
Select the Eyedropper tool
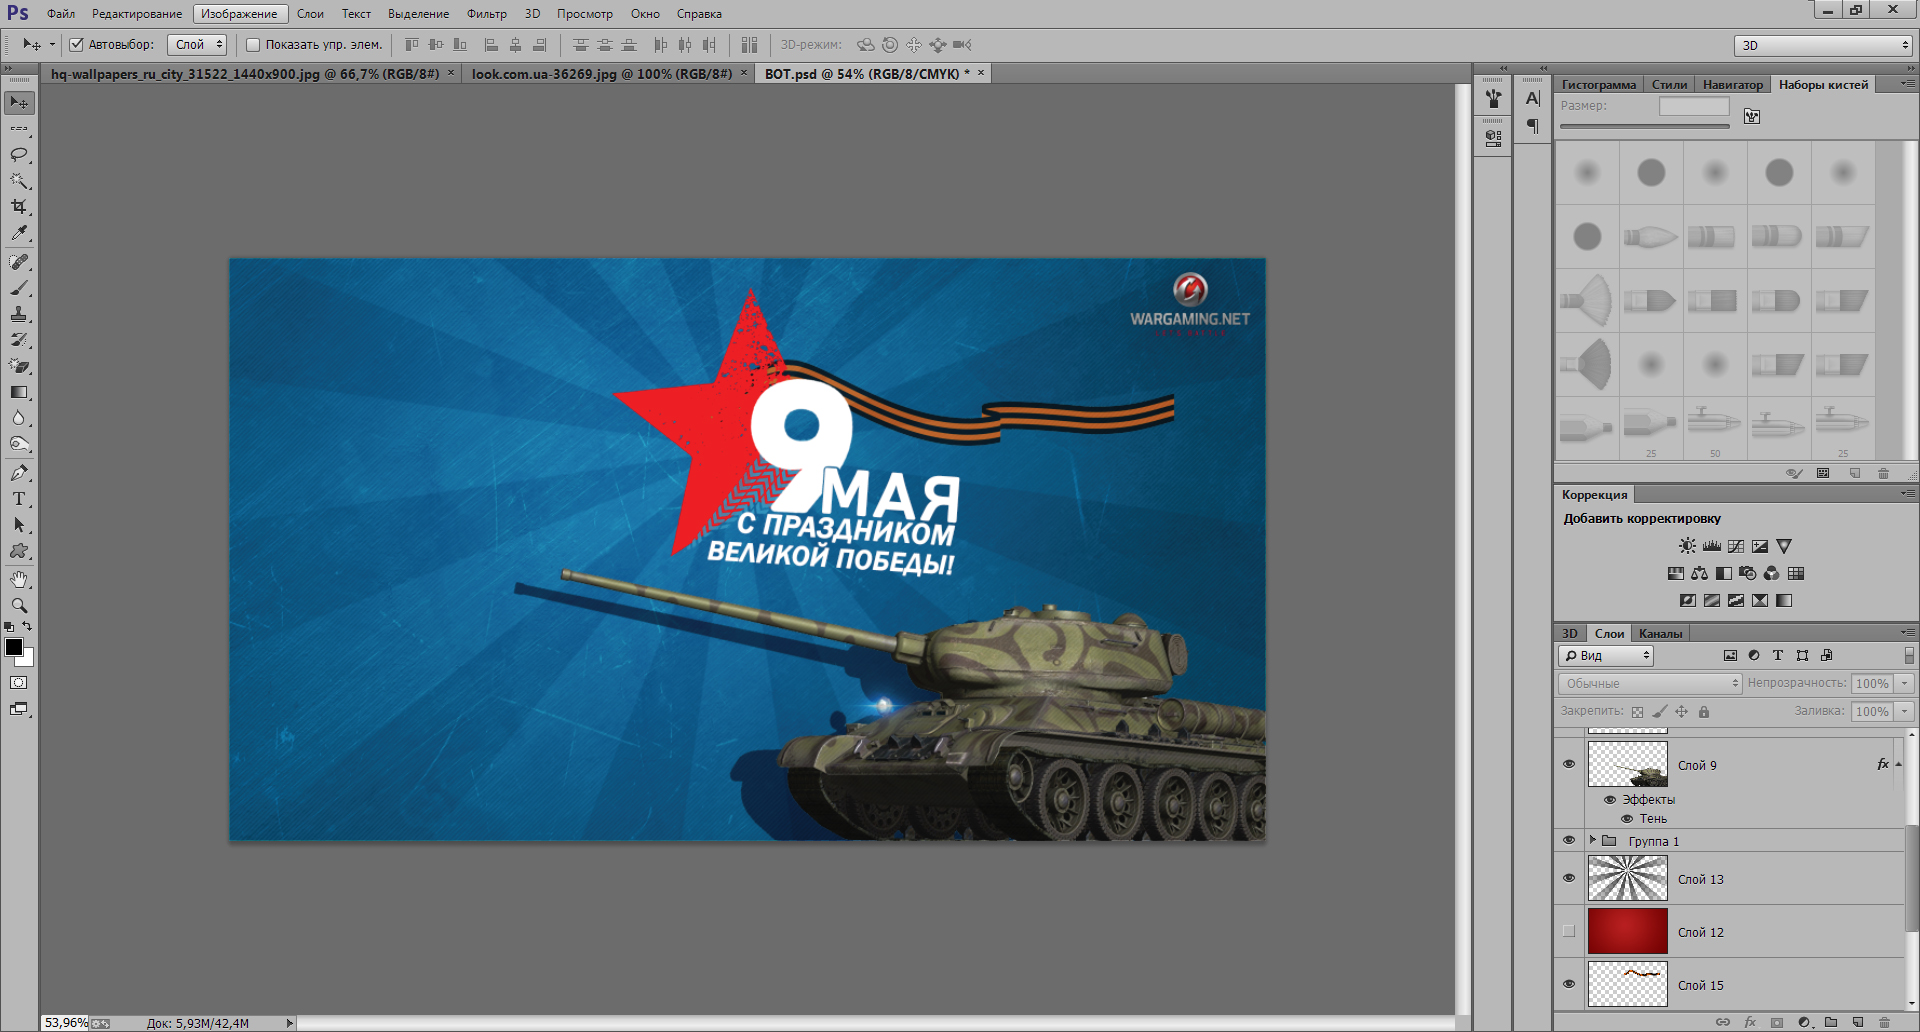[x=19, y=232]
